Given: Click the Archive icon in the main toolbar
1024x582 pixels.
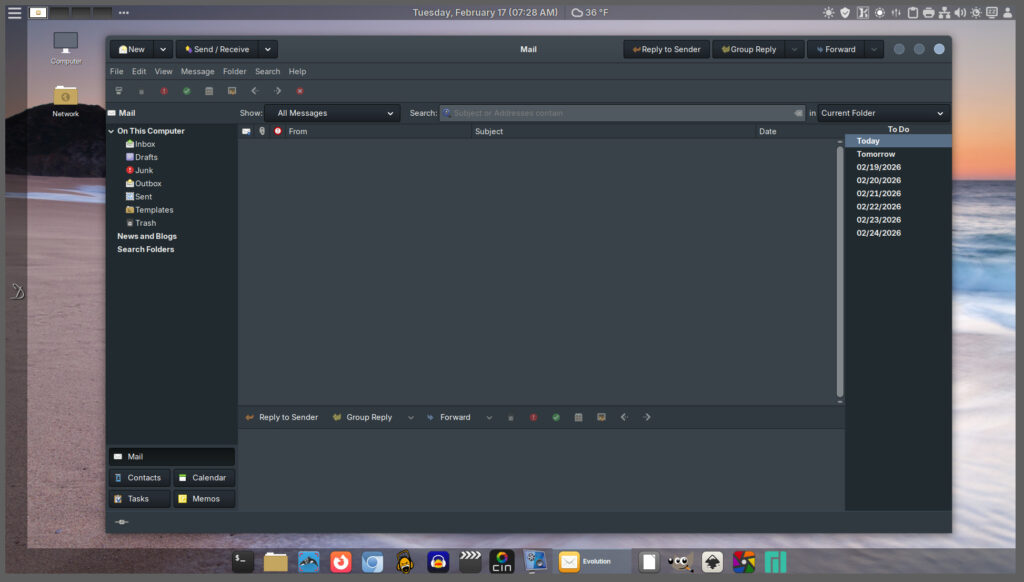Looking at the screenshot, I should point(209,91).
